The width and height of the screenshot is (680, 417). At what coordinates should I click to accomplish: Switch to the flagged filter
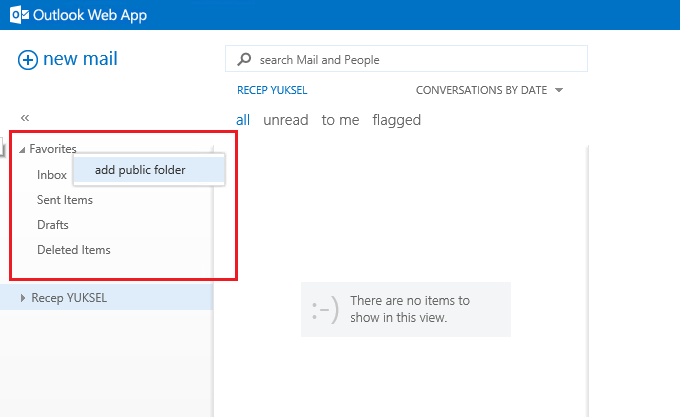396,120
